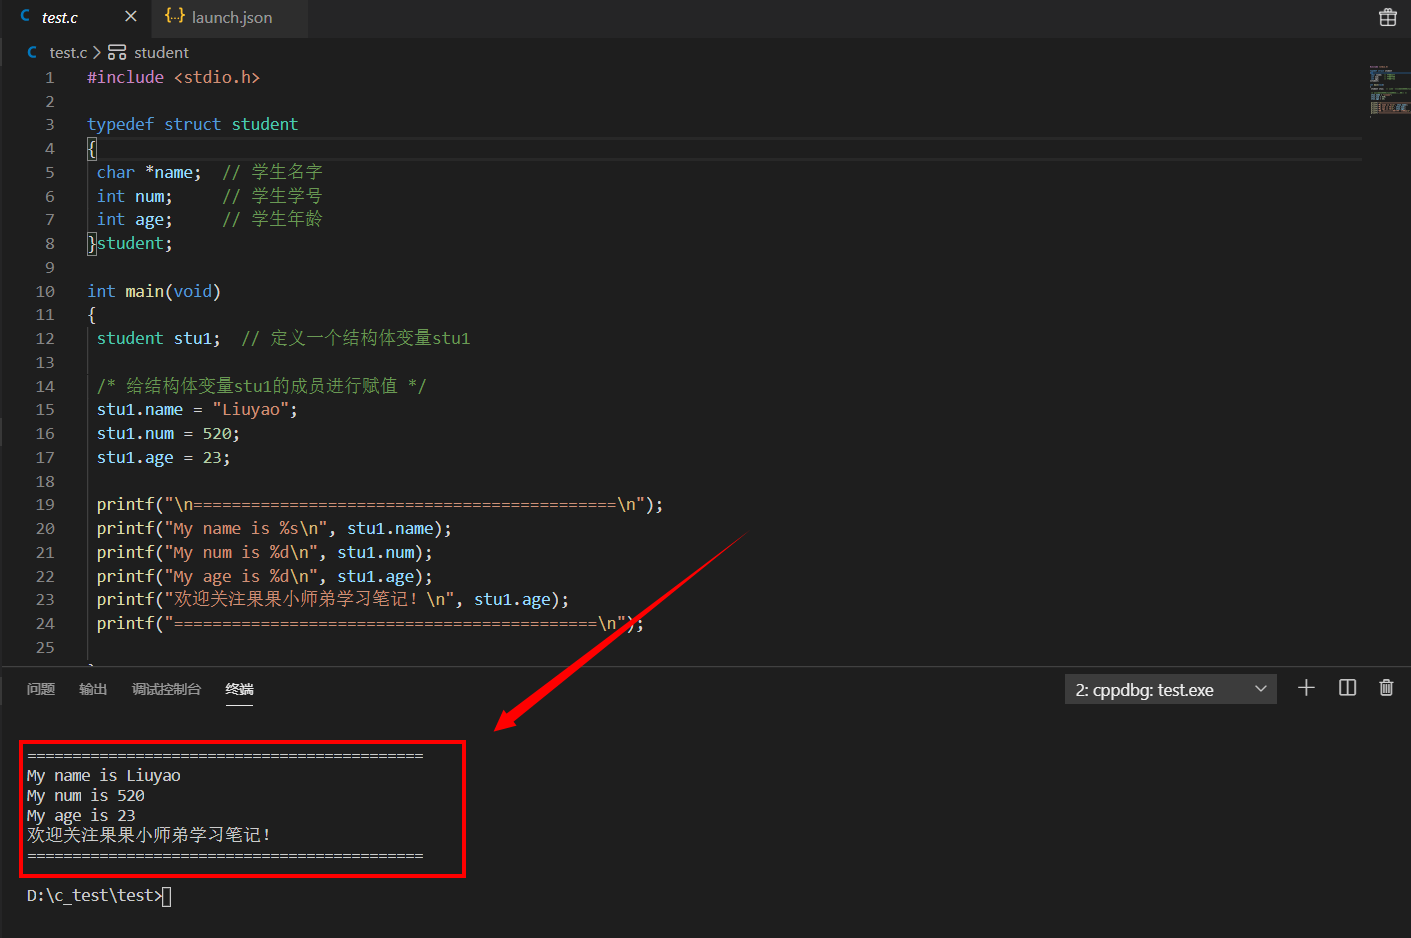Click stu1.num = 520; line
The height and width of the screenshot is (938, 1411).
click(x=168, y=433)
